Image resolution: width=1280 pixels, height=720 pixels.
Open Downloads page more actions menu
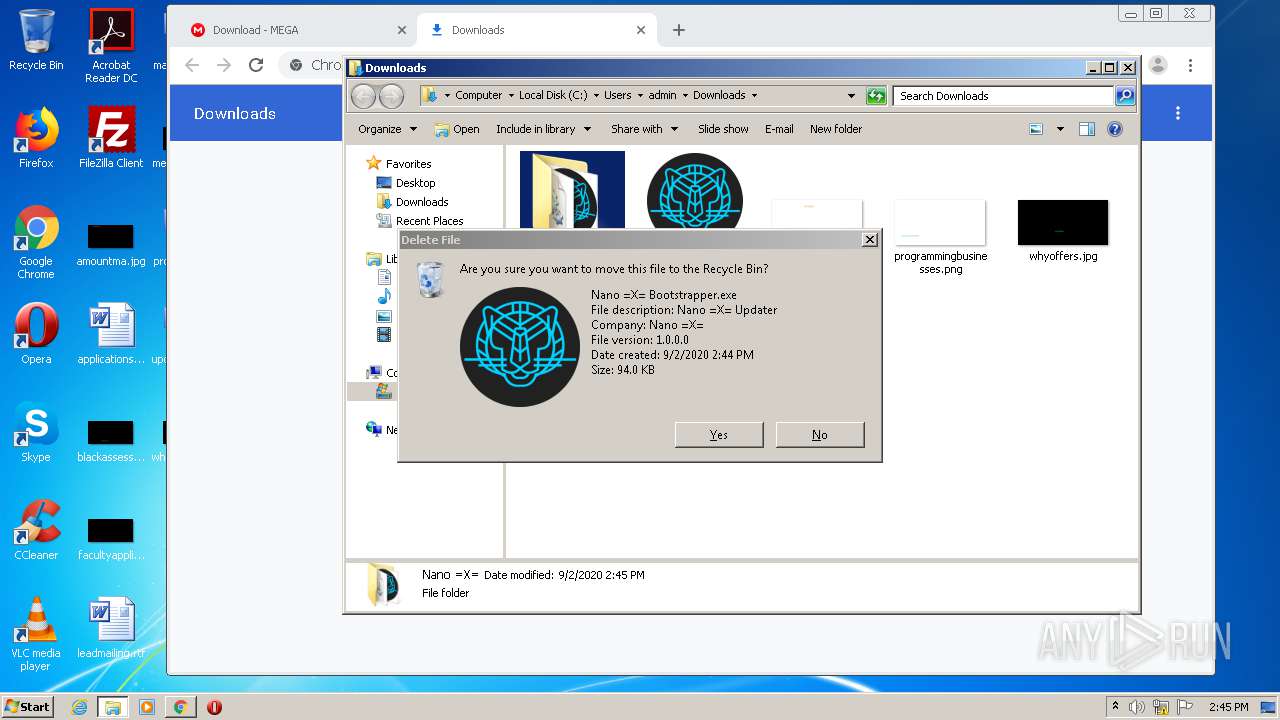[x=1178, y=113]
